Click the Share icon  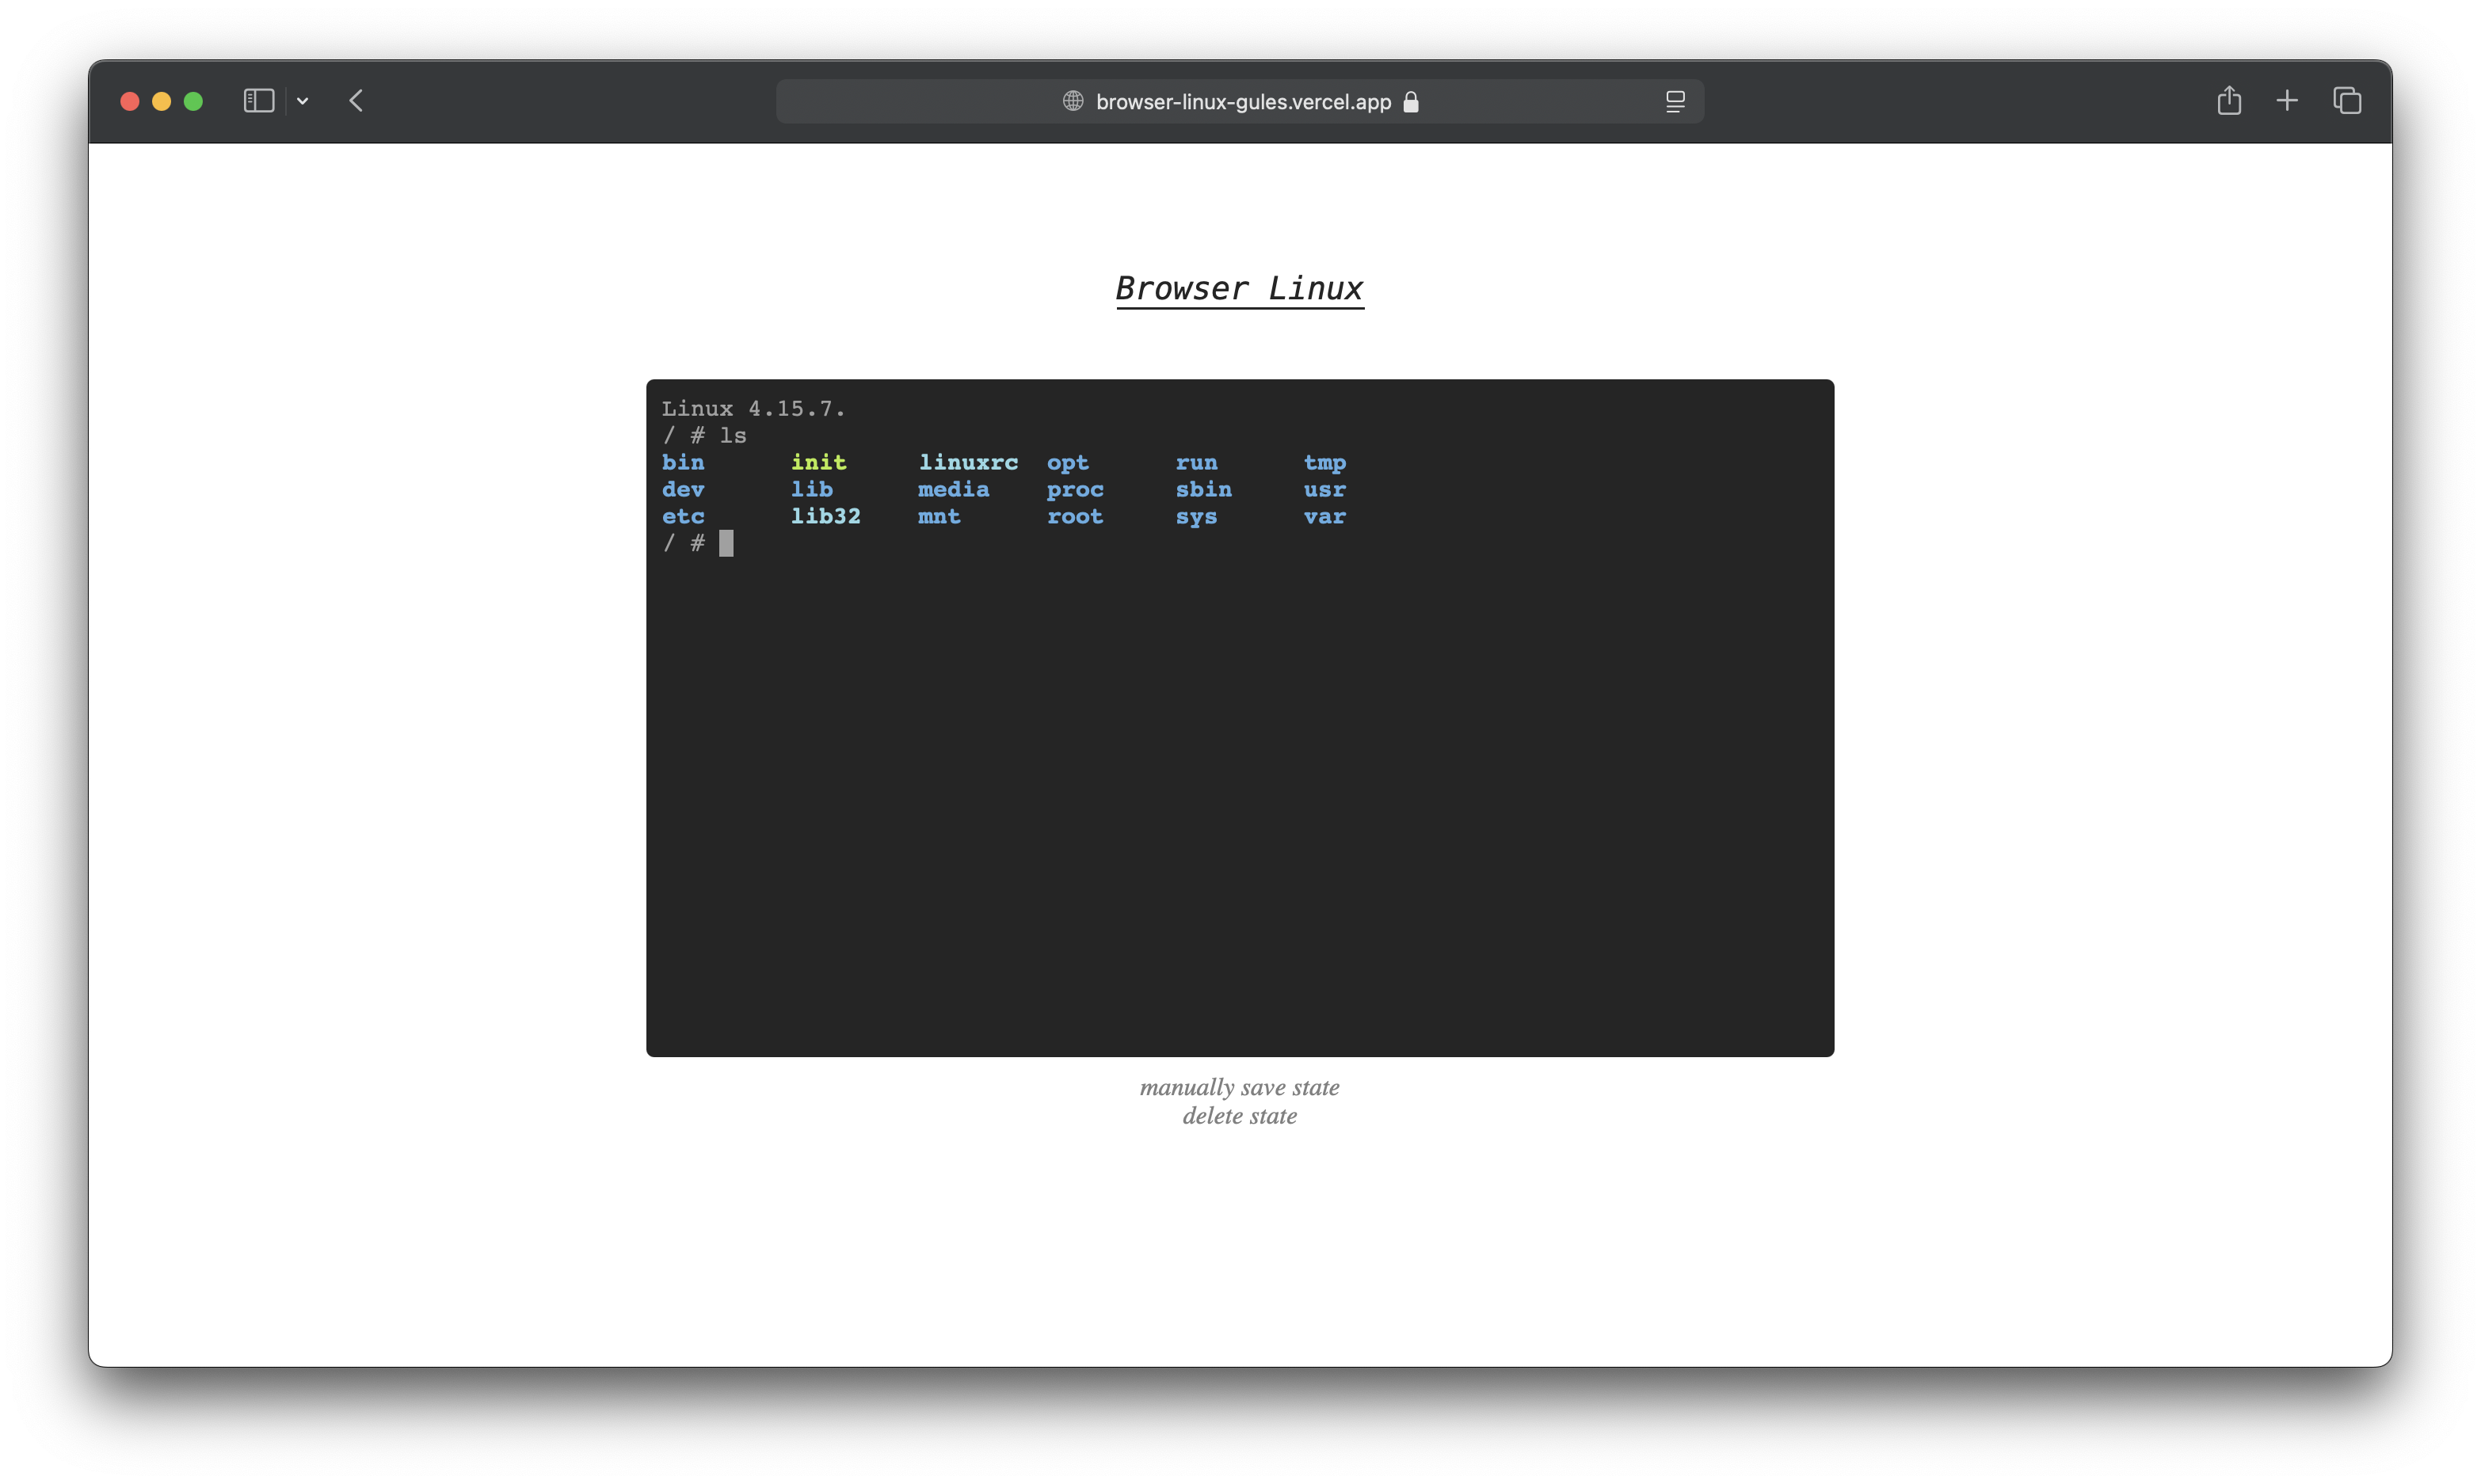pos(2228,101)
